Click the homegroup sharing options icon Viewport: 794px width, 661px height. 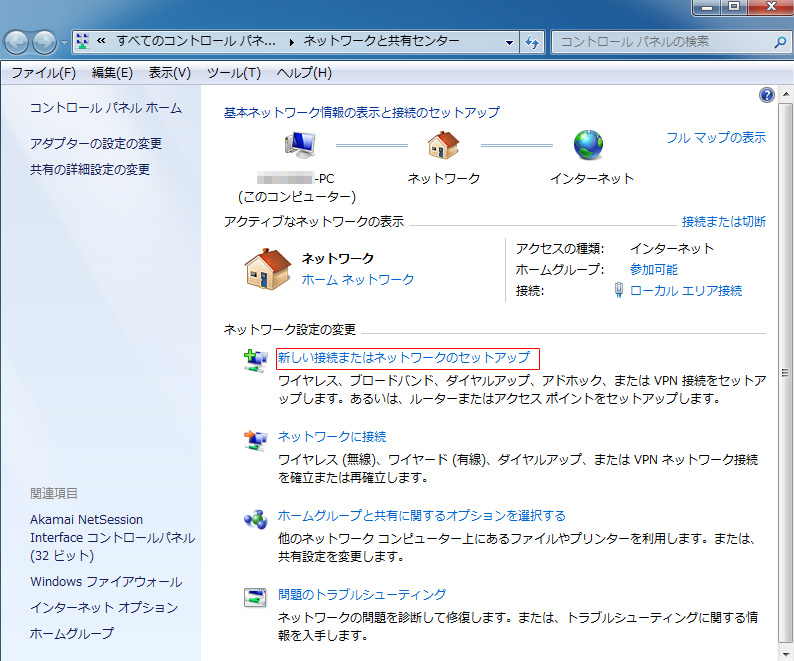(255, 519)
